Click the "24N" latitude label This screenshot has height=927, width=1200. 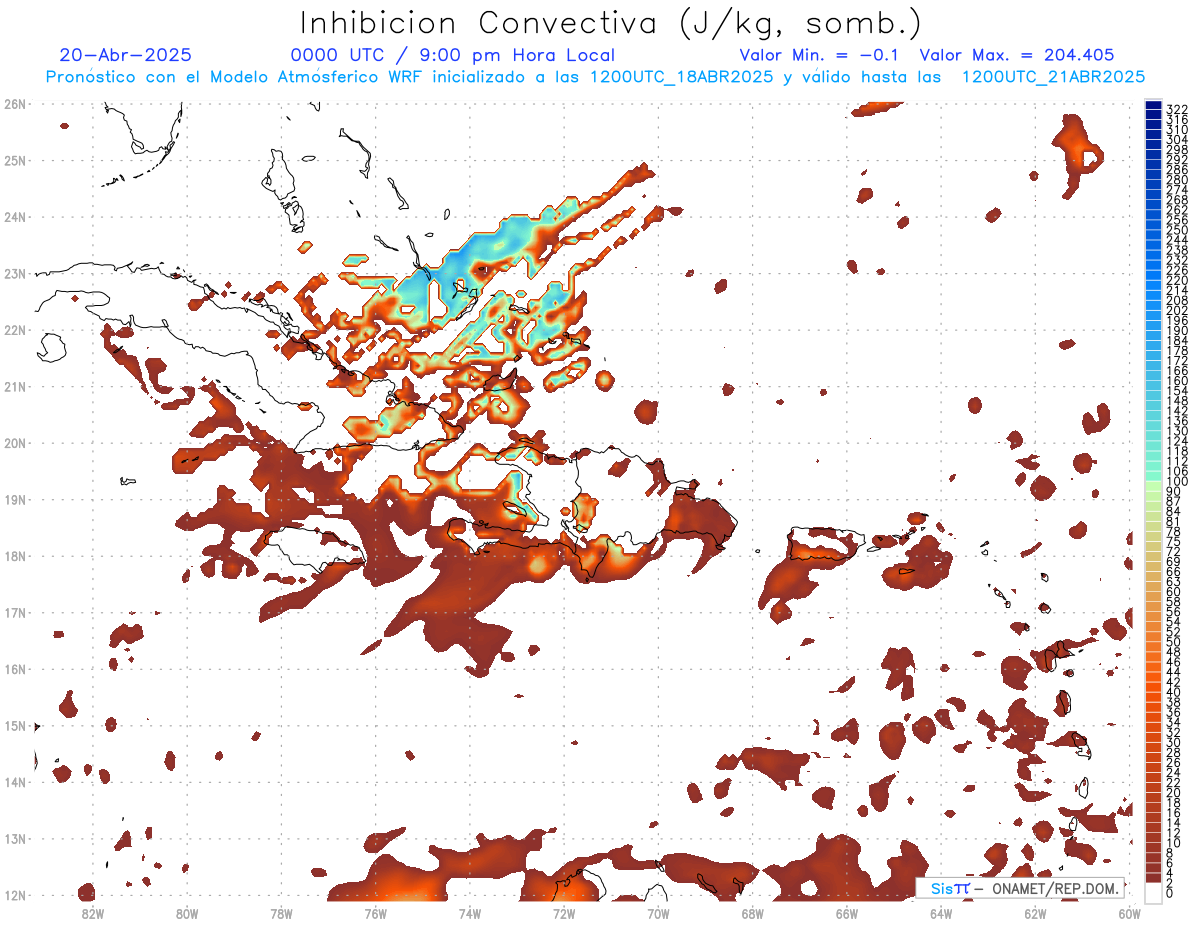click(x=14, y=217)
